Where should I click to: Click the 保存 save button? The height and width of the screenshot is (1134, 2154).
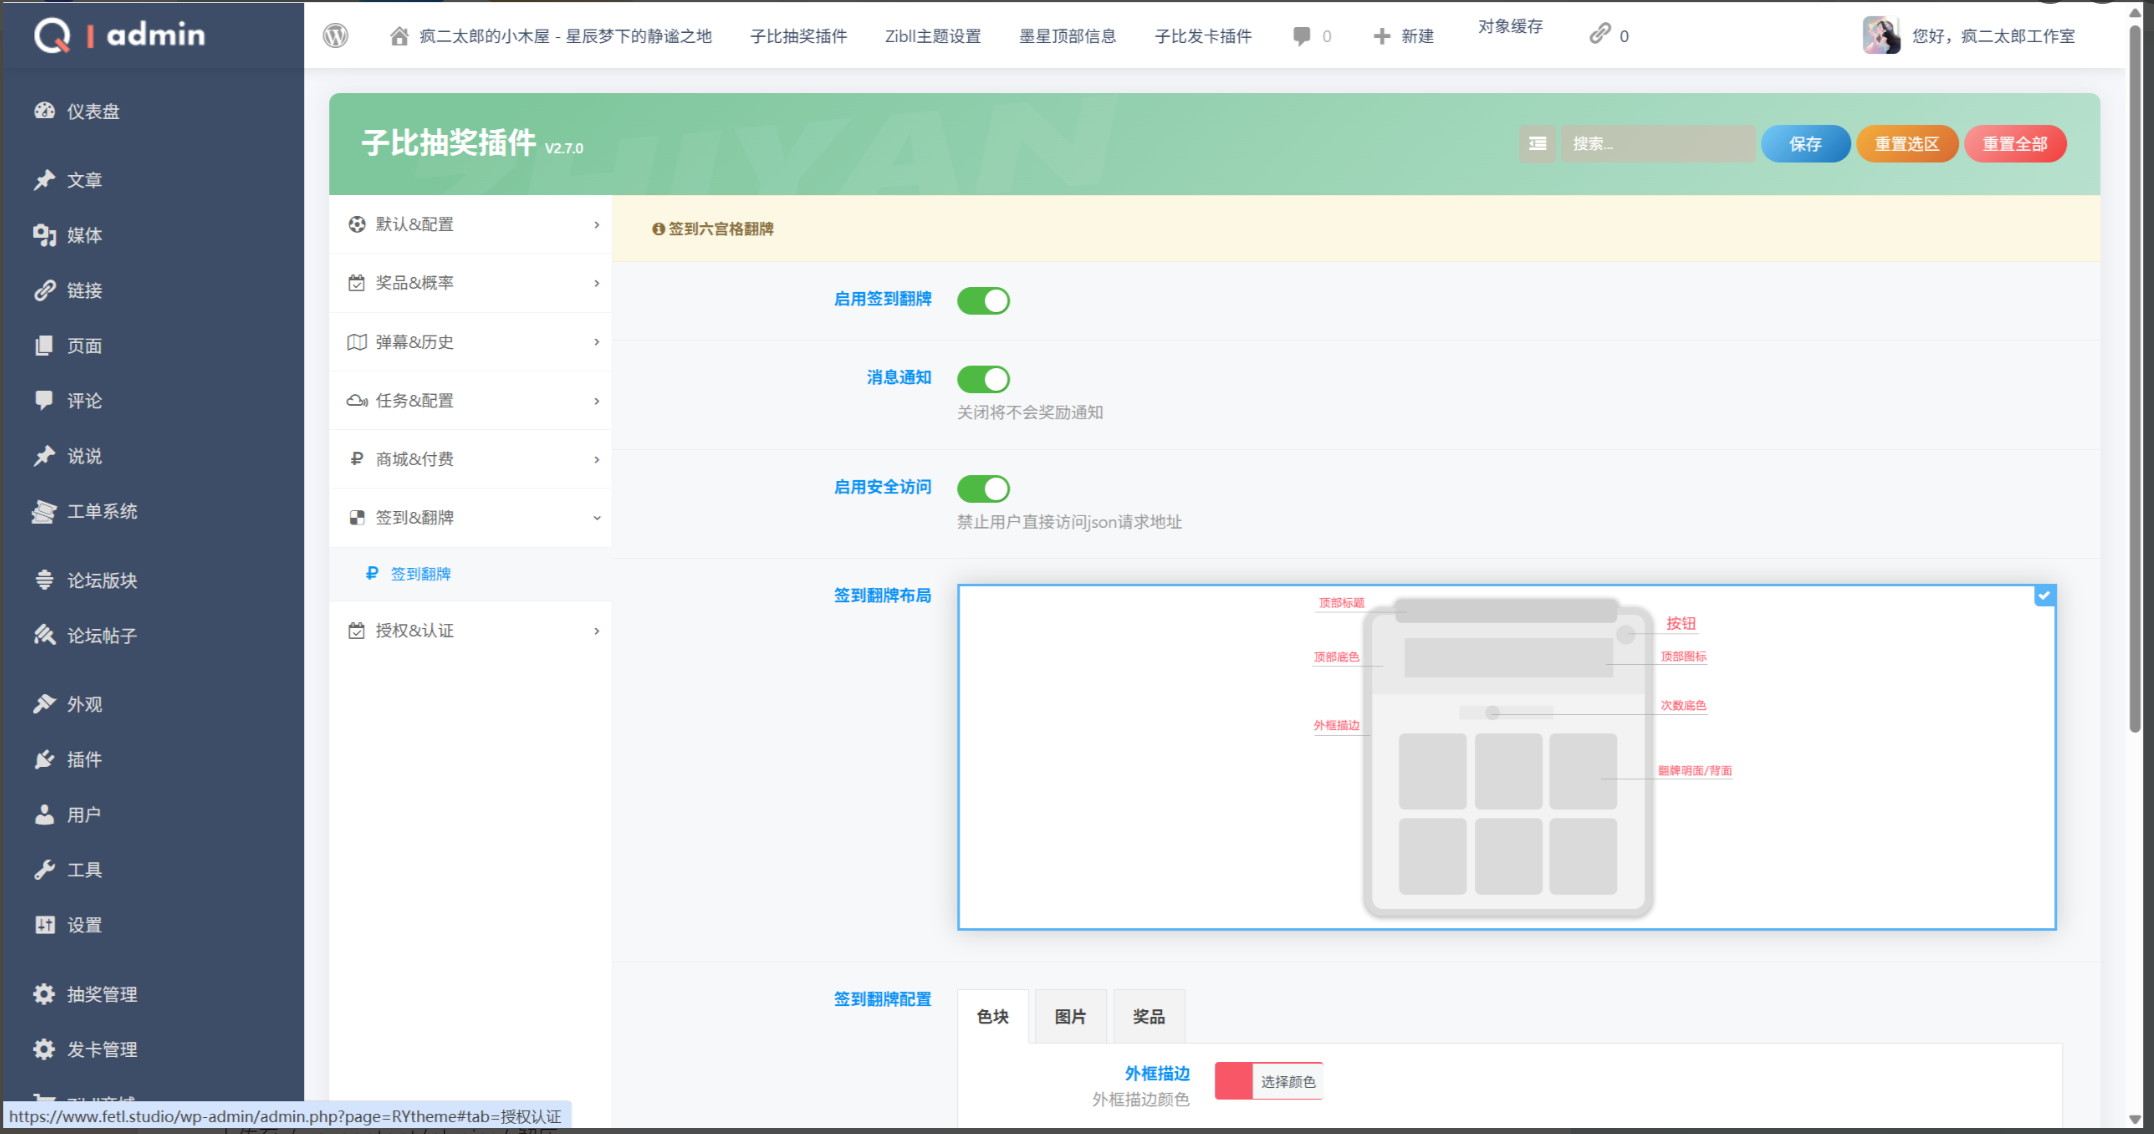pos(1806,144)
